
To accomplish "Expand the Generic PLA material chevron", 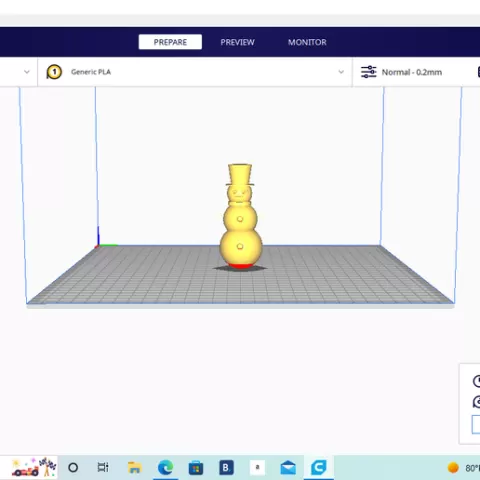I will point(341,72).
